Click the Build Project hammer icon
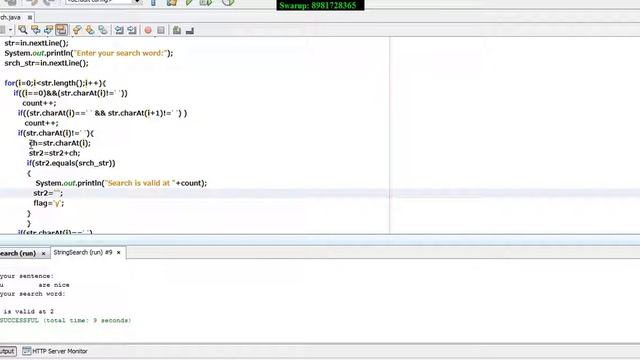The image size is (640, 360). click(x=153, y=2)
